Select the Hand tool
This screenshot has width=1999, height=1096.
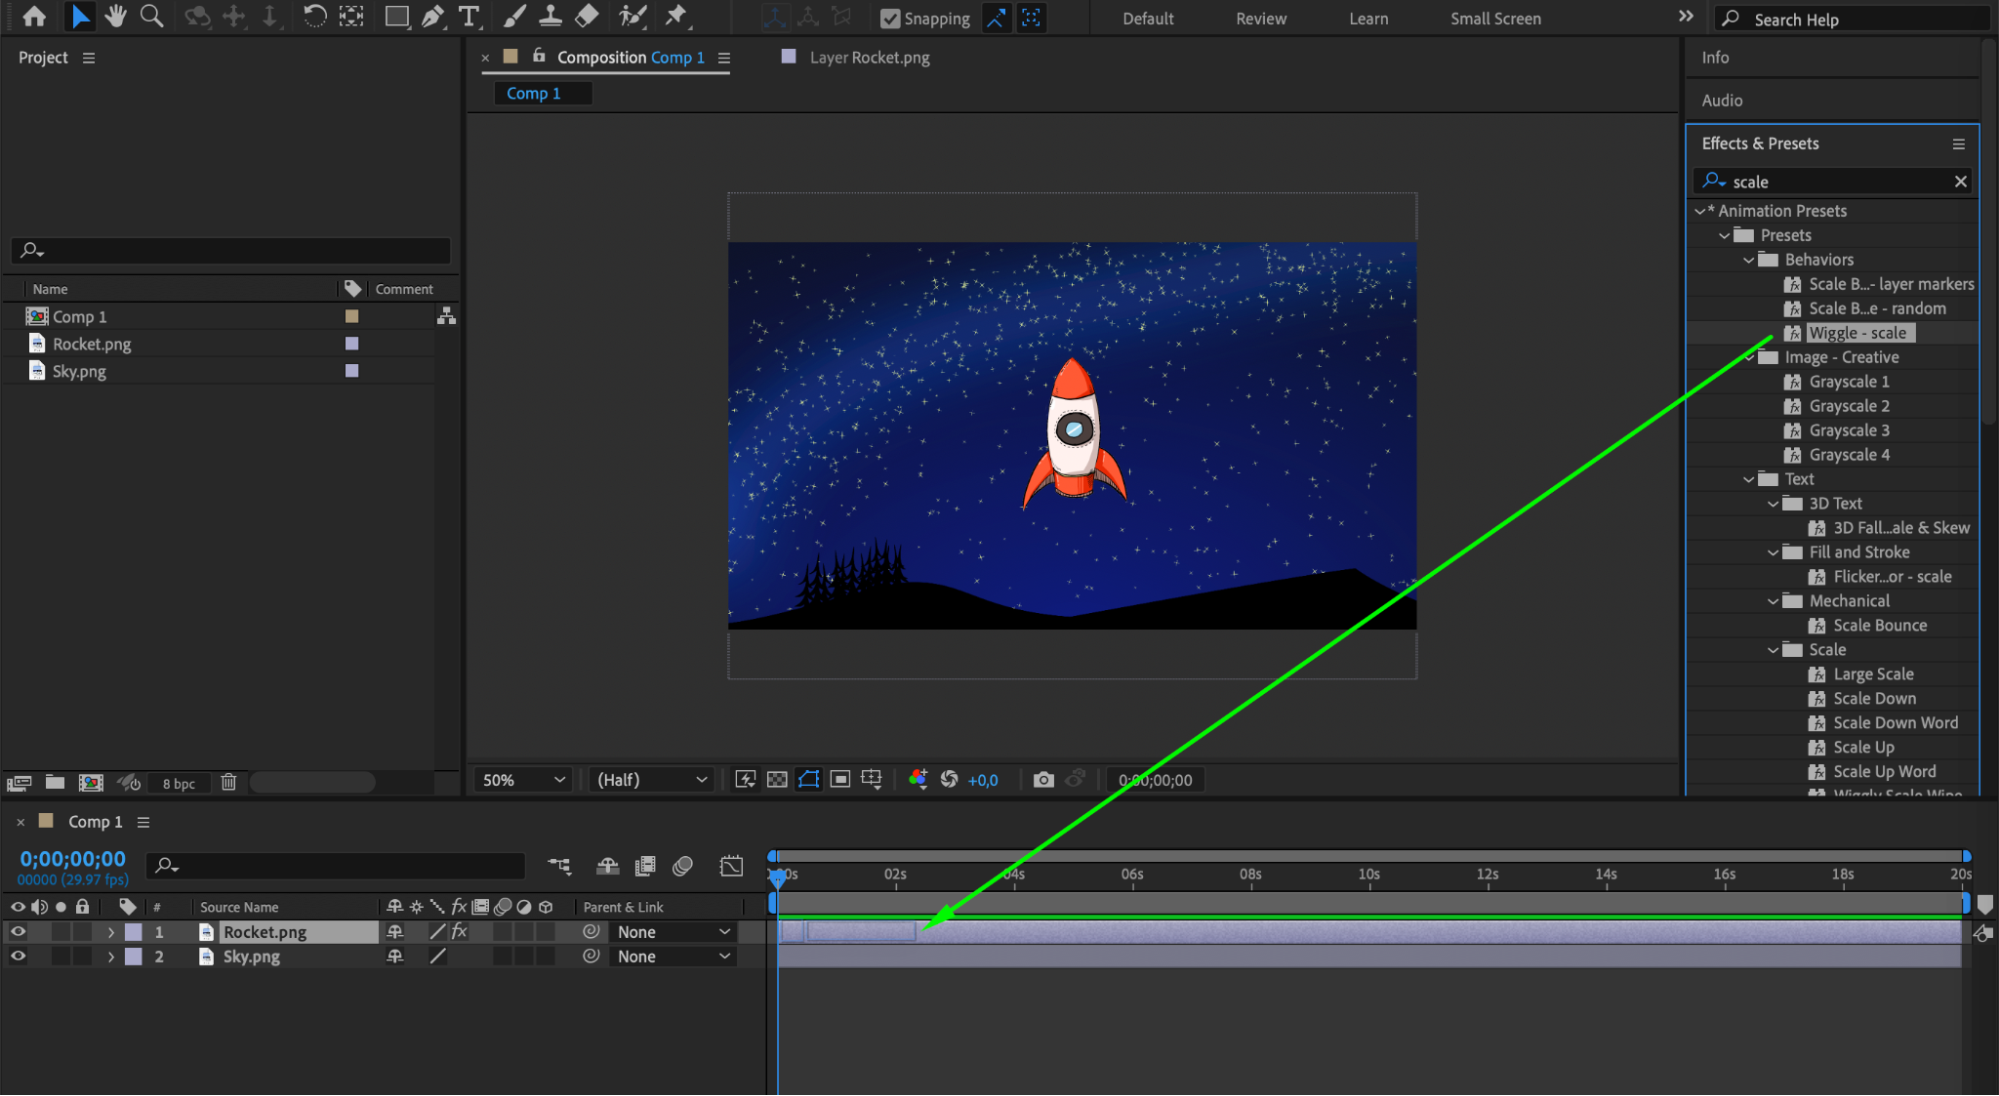(x=116, y=16)
